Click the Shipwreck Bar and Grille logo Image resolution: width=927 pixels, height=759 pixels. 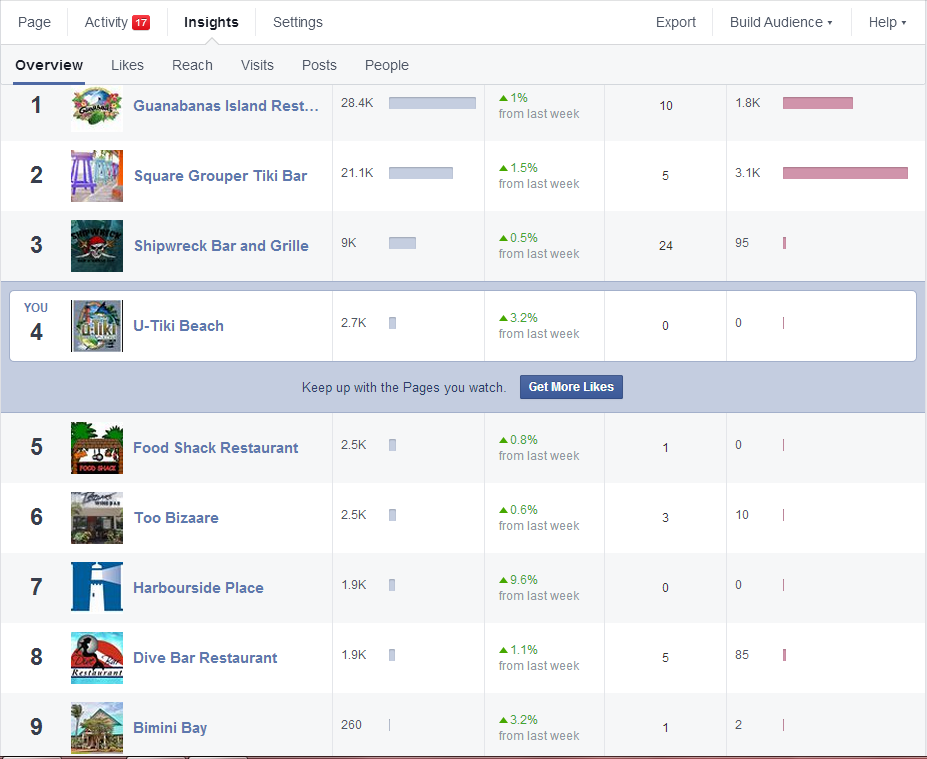[x=97, y=246]
